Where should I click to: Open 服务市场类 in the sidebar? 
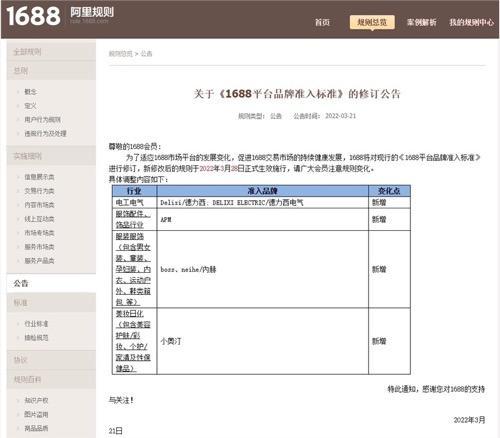point(39,247)
